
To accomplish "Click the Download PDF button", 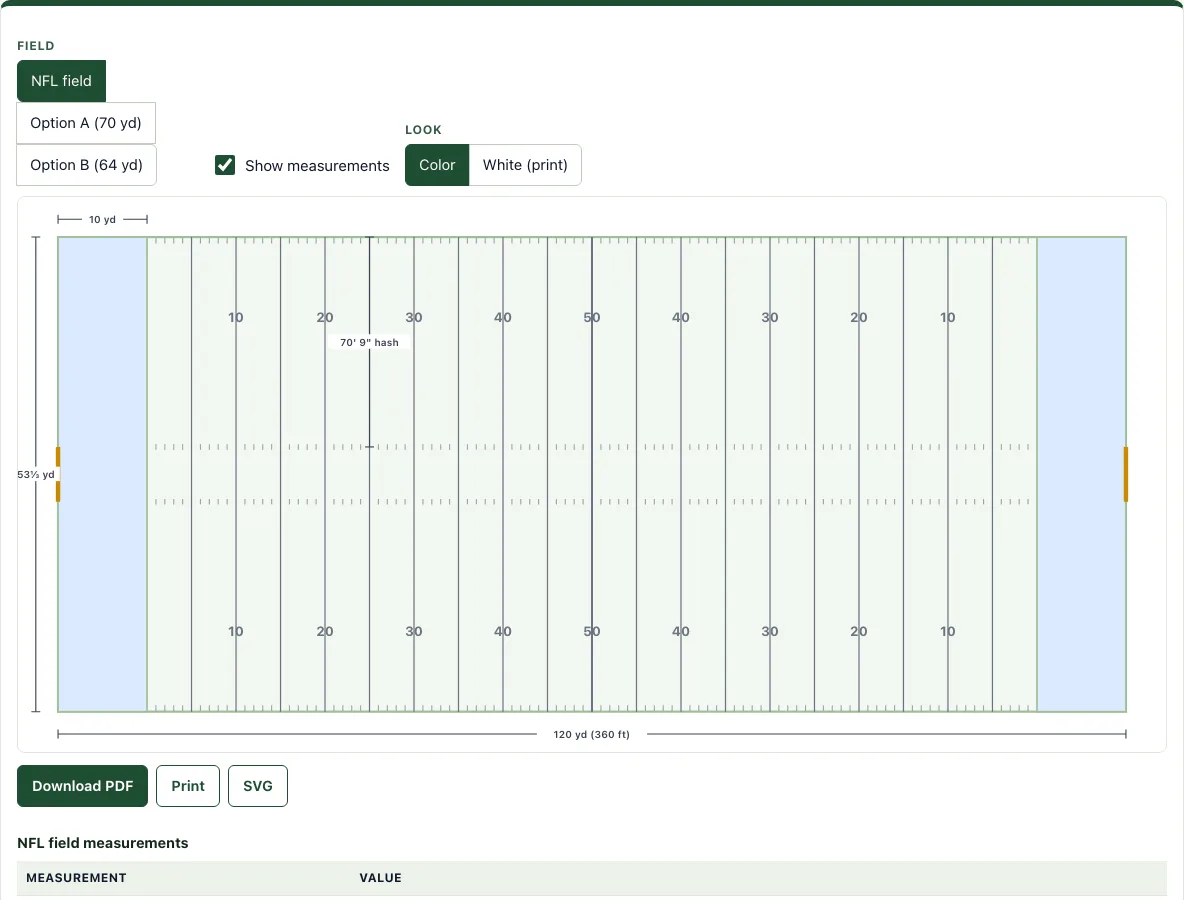I will 82,786.
